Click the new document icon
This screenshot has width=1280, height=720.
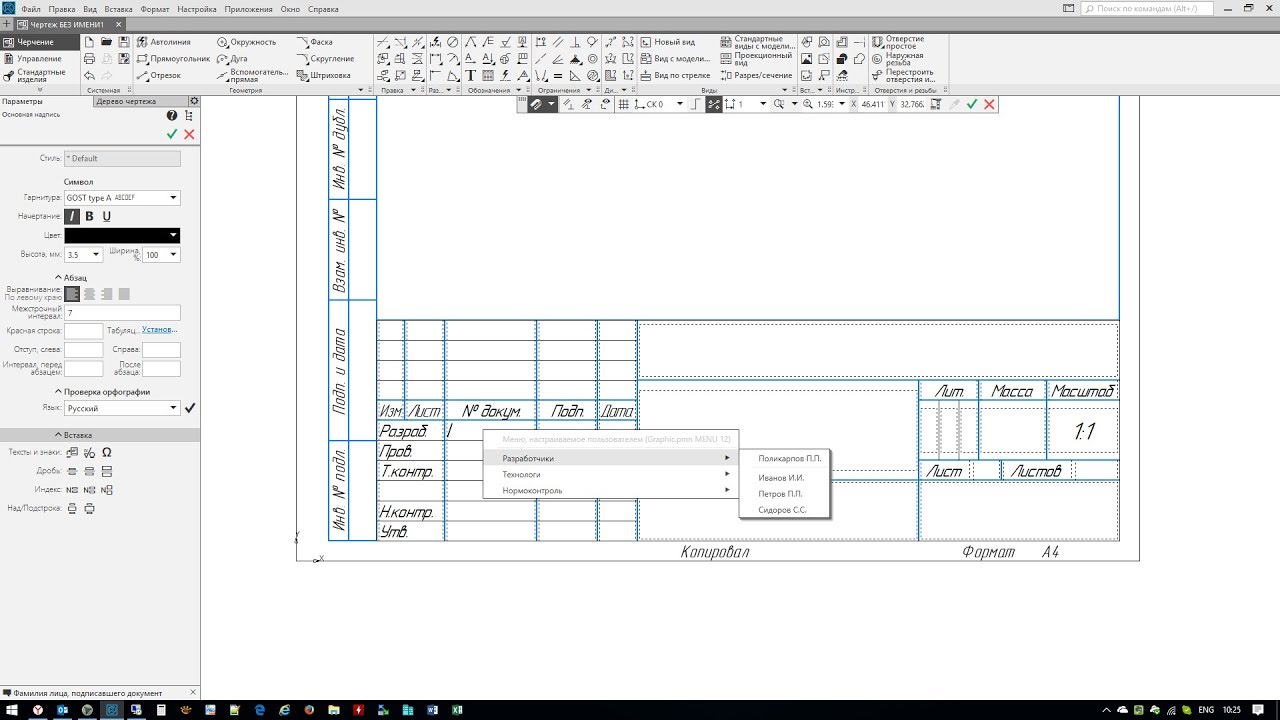[x=90, y=42]
